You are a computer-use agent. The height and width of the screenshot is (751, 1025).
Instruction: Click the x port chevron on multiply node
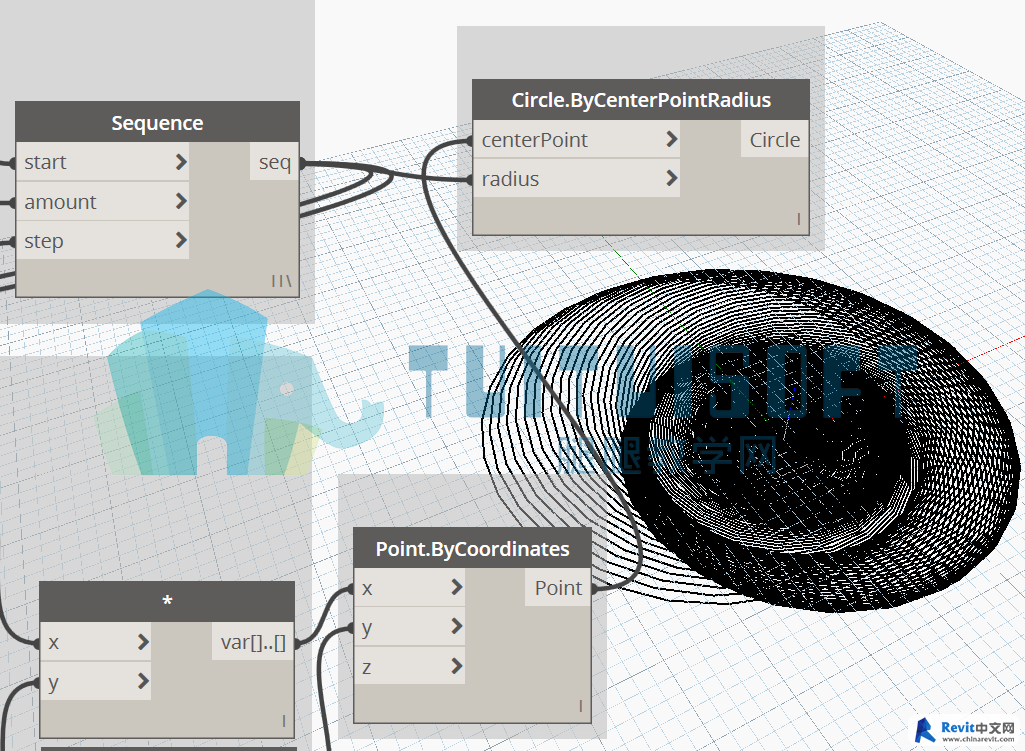click(x=143, y=642)
